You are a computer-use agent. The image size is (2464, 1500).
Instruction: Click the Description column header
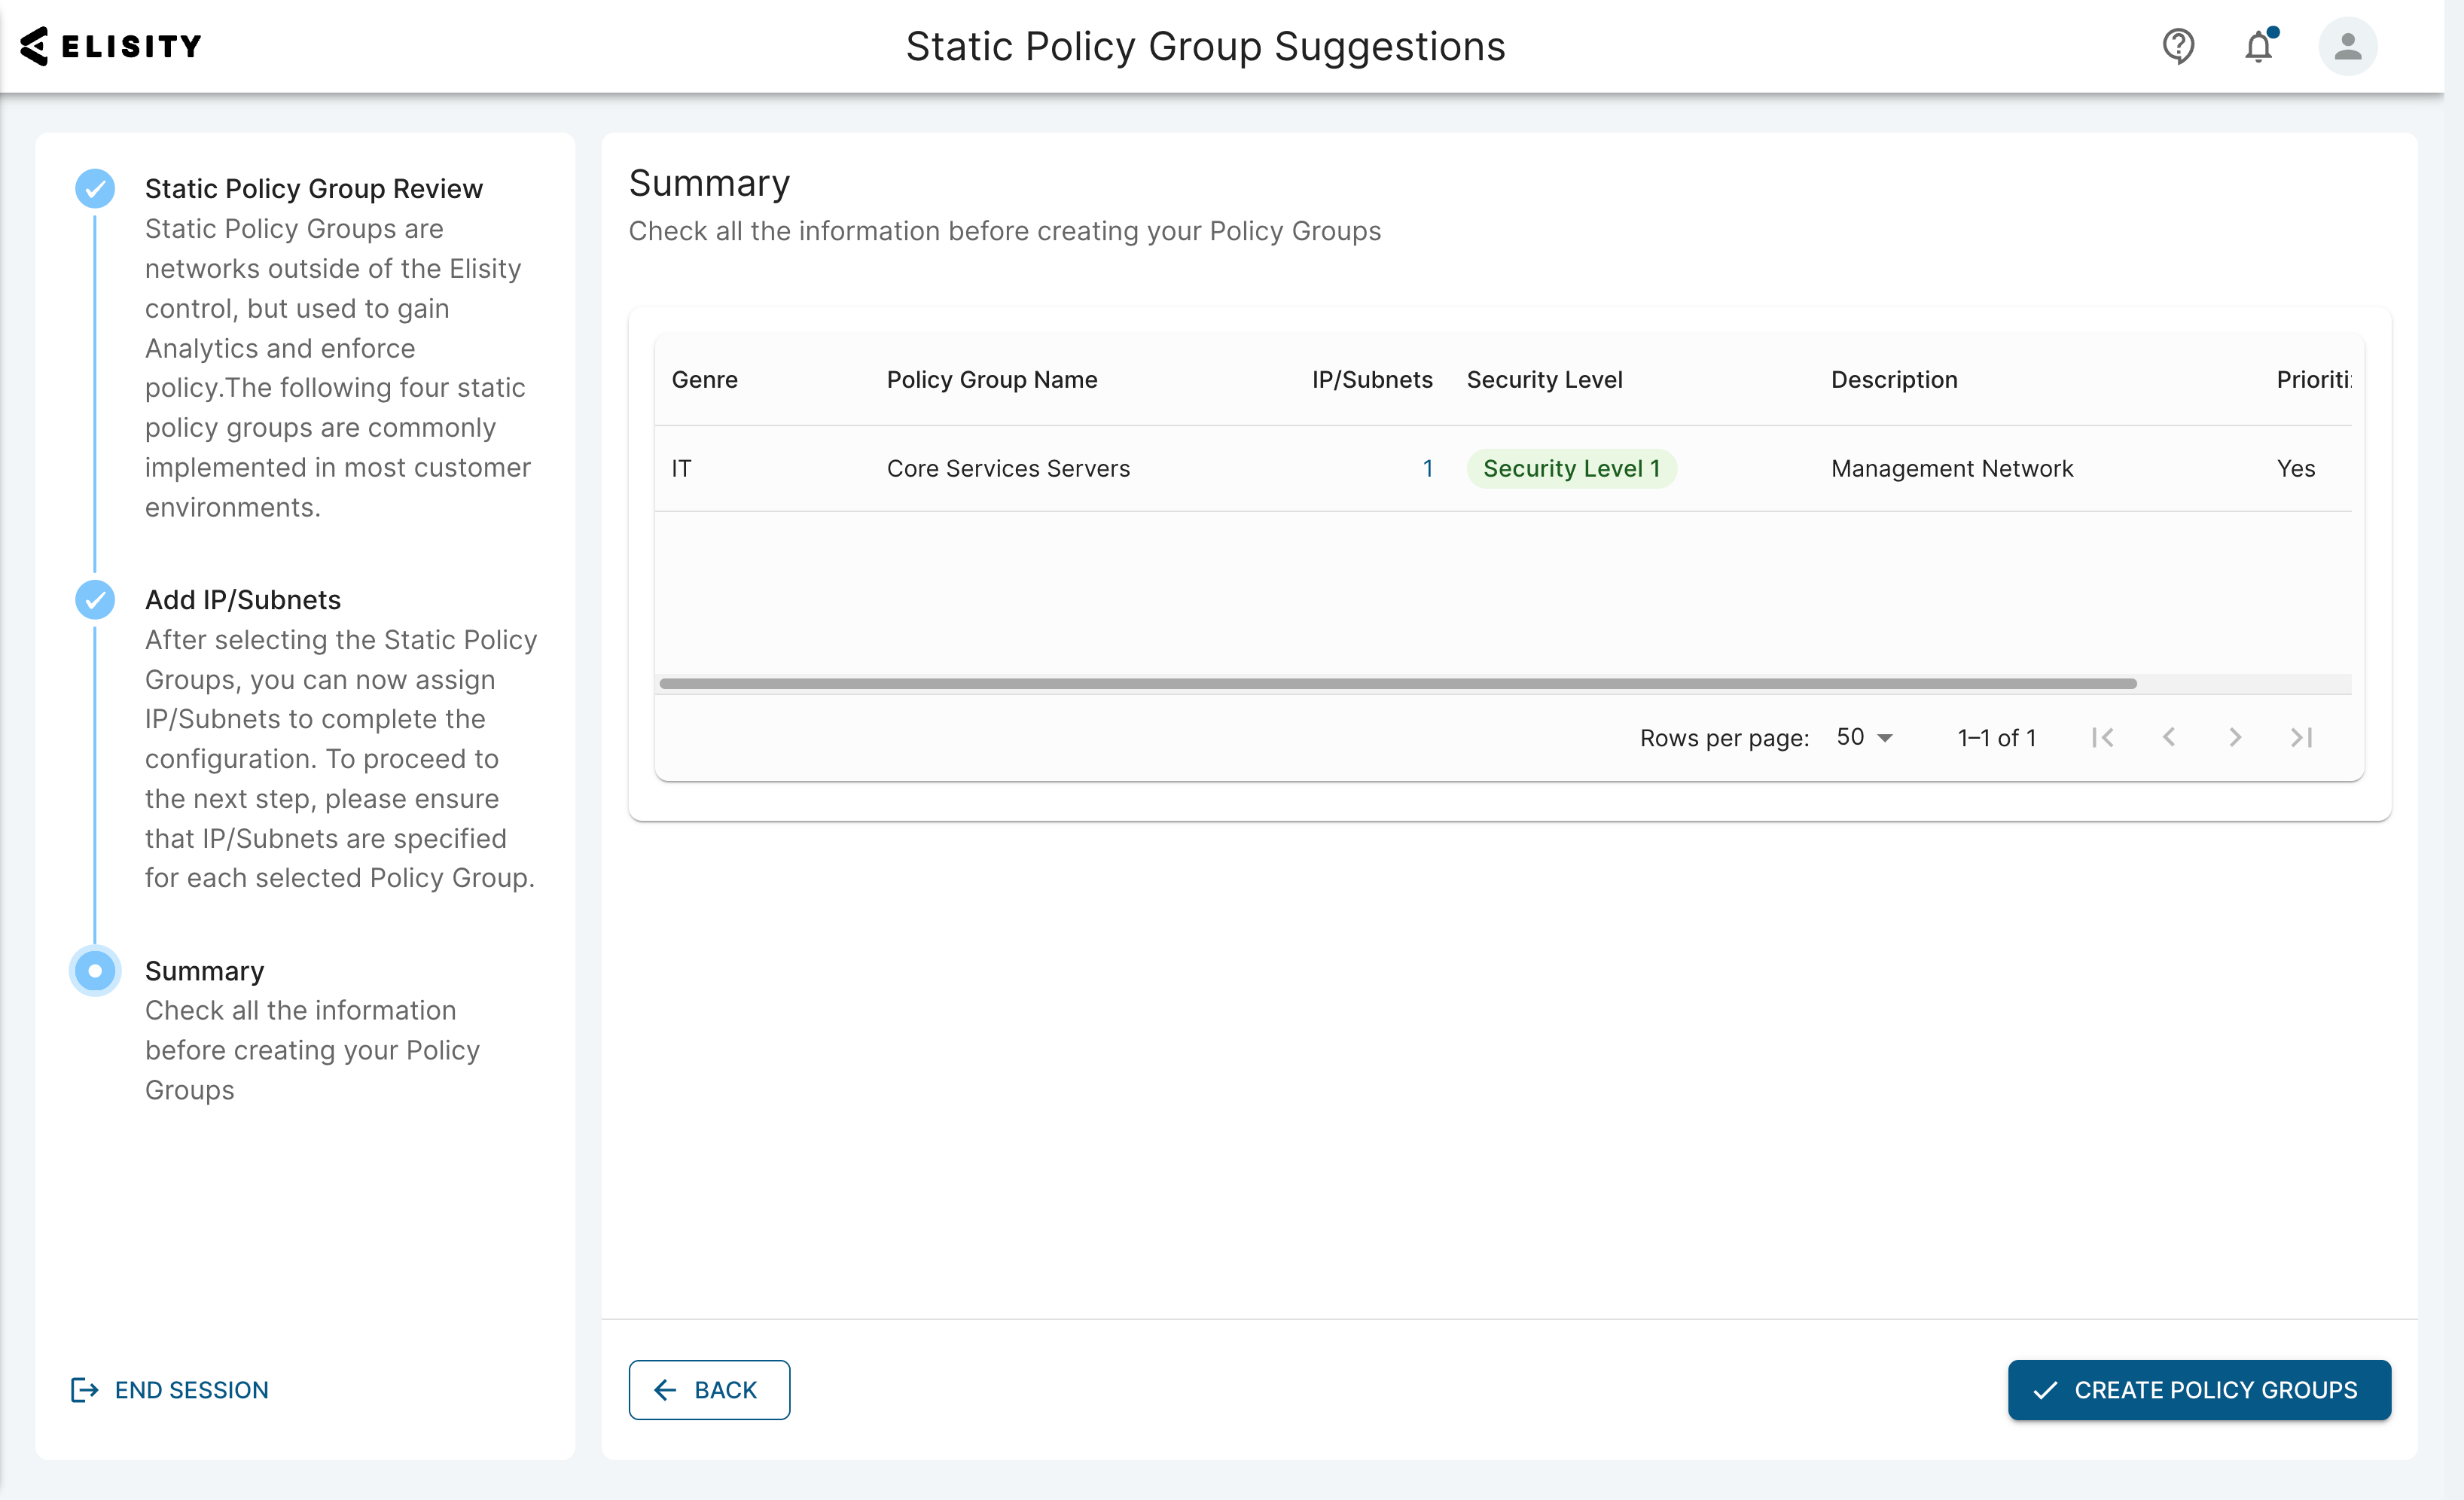tap(1894, 379)
